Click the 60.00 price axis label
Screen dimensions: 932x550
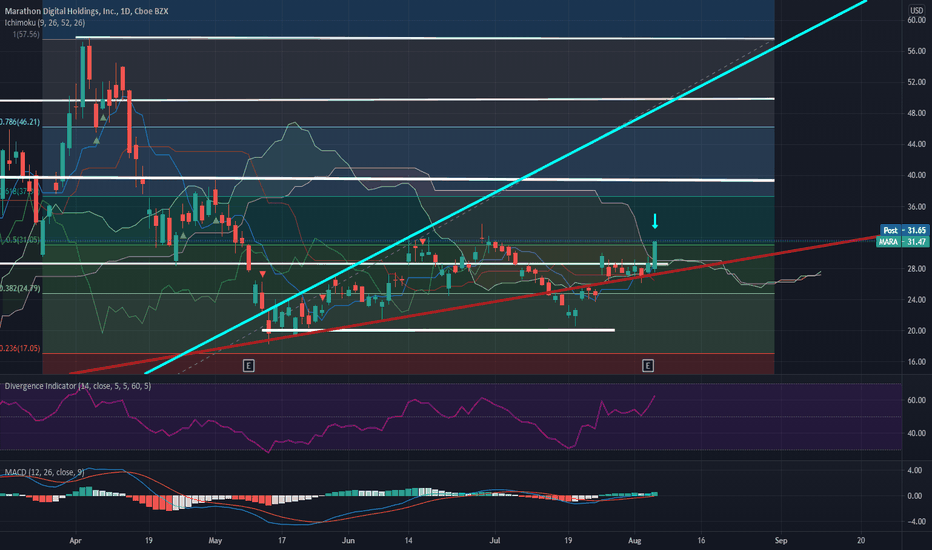coord(917,20)
